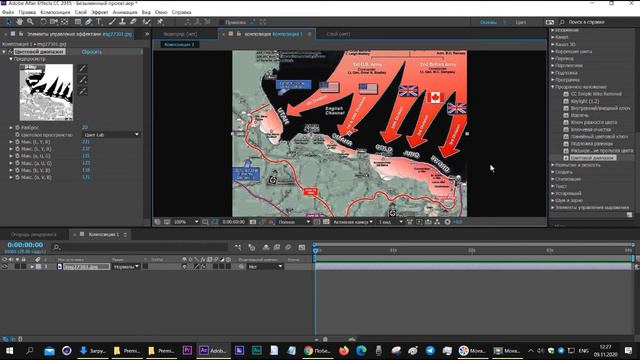This screenshot has height=360, width=640.
Task: Select the Selection arrow tool
Action: click(x=9, y=22)
